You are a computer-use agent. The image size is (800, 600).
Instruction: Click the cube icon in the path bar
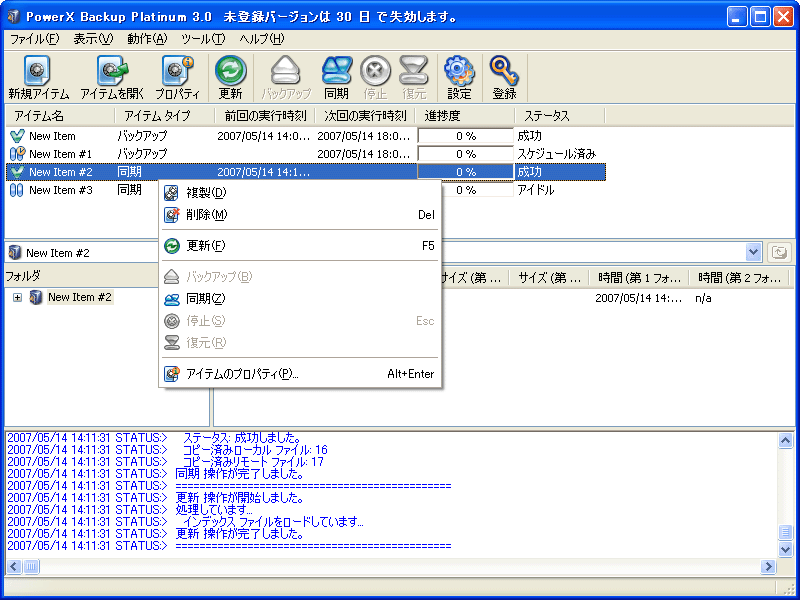[x=15, y=253]
